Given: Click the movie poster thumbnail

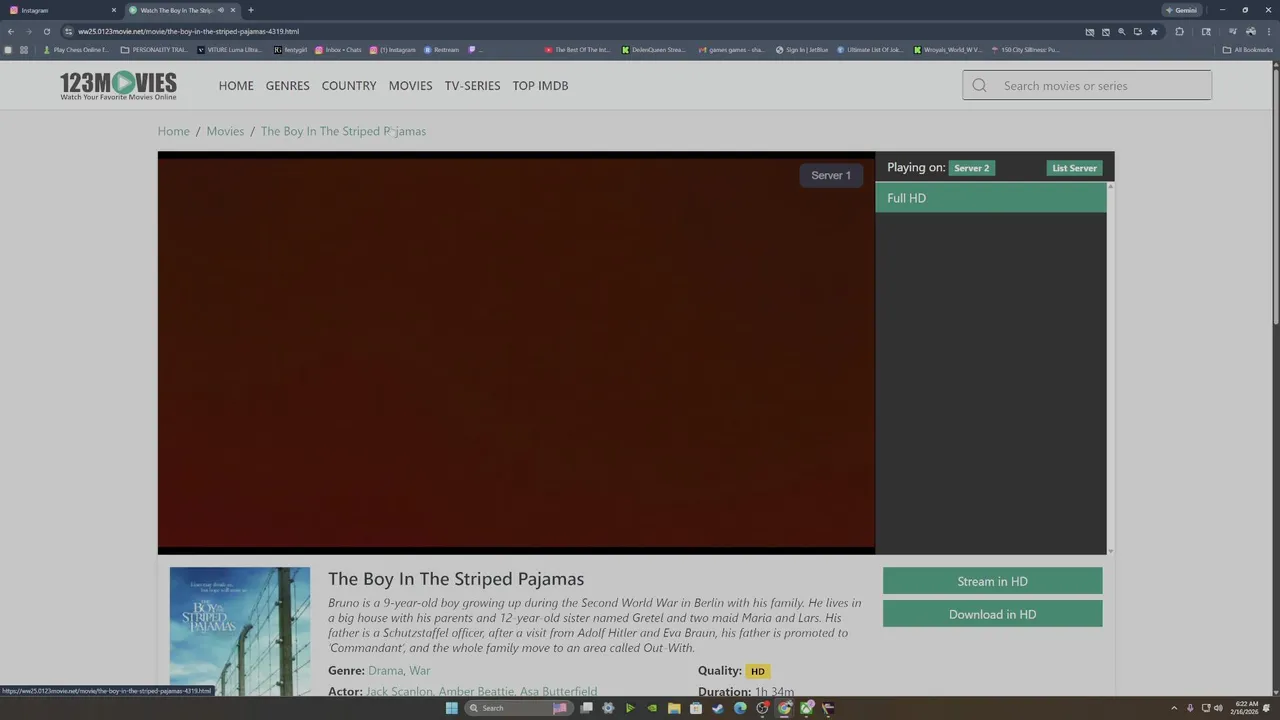Looking at the screenshot, I should tap(240, 632).
